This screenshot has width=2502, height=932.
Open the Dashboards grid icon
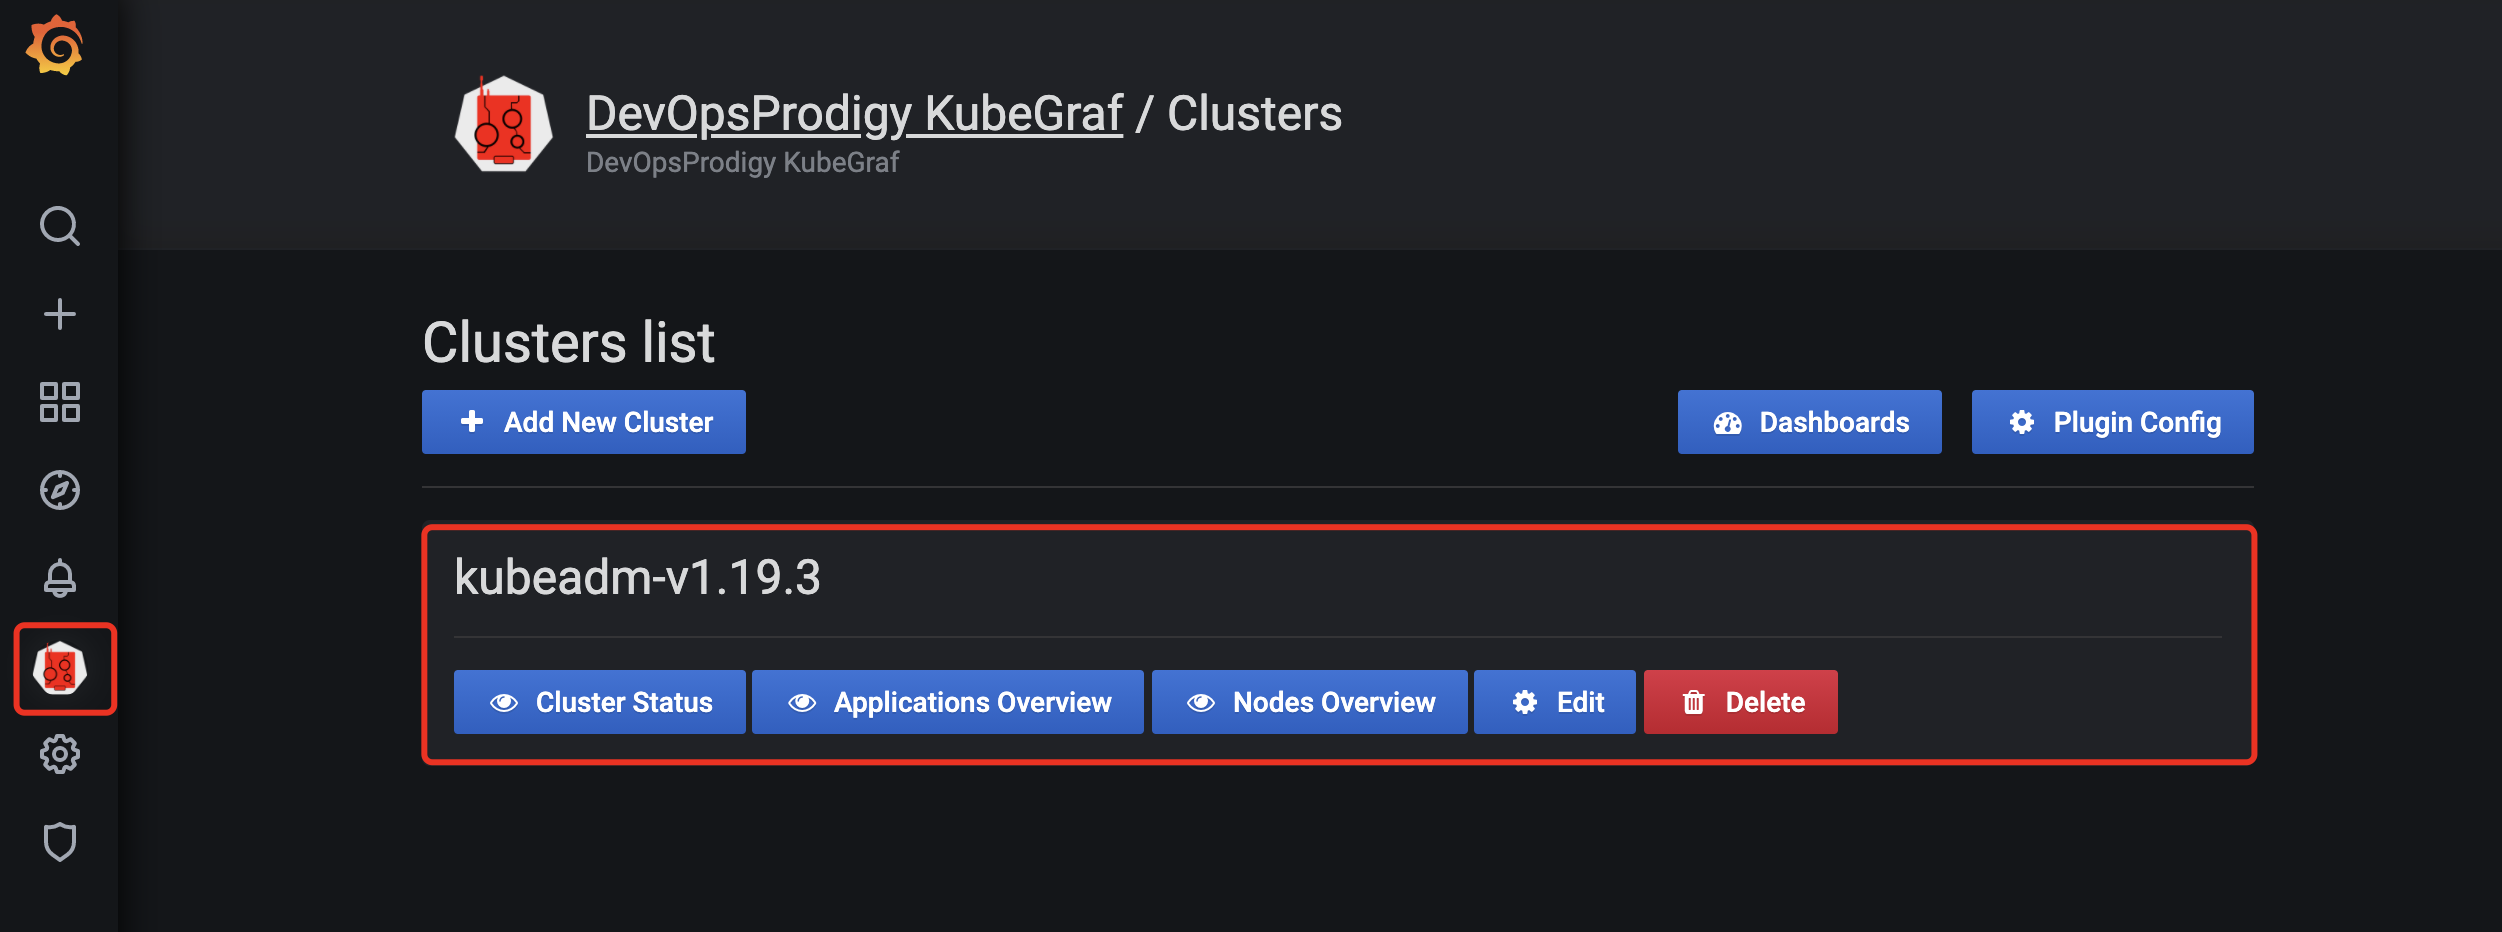(60, 402)
